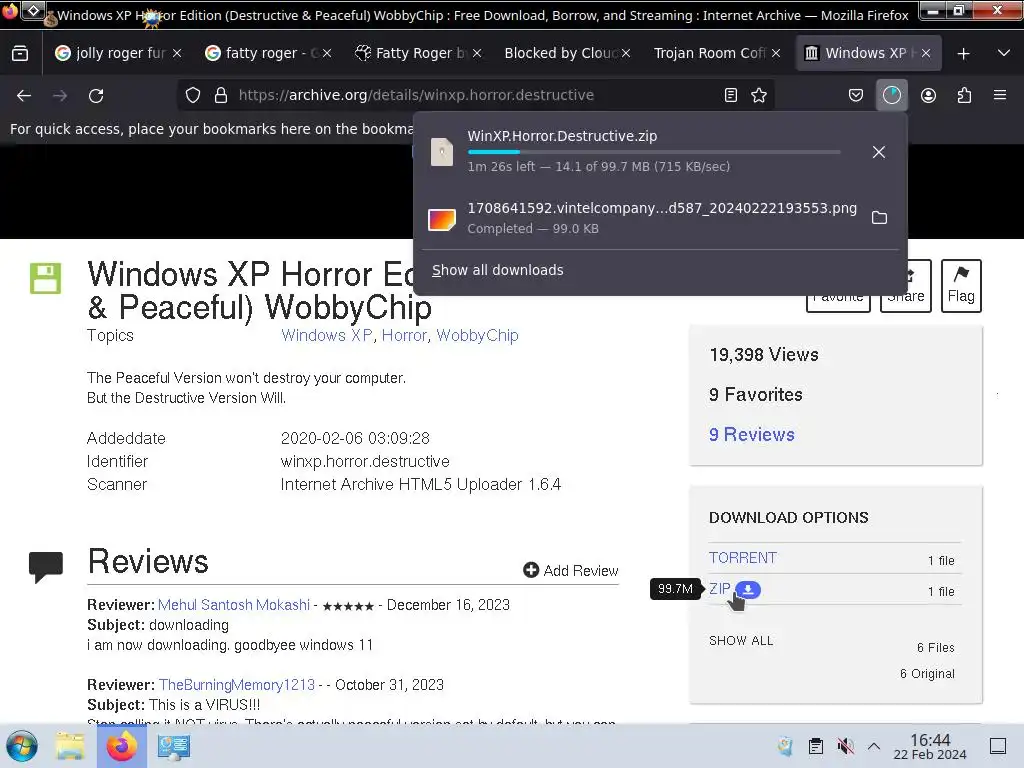
Task: Open a new tab with plus button
Action: tap(963, 54)
